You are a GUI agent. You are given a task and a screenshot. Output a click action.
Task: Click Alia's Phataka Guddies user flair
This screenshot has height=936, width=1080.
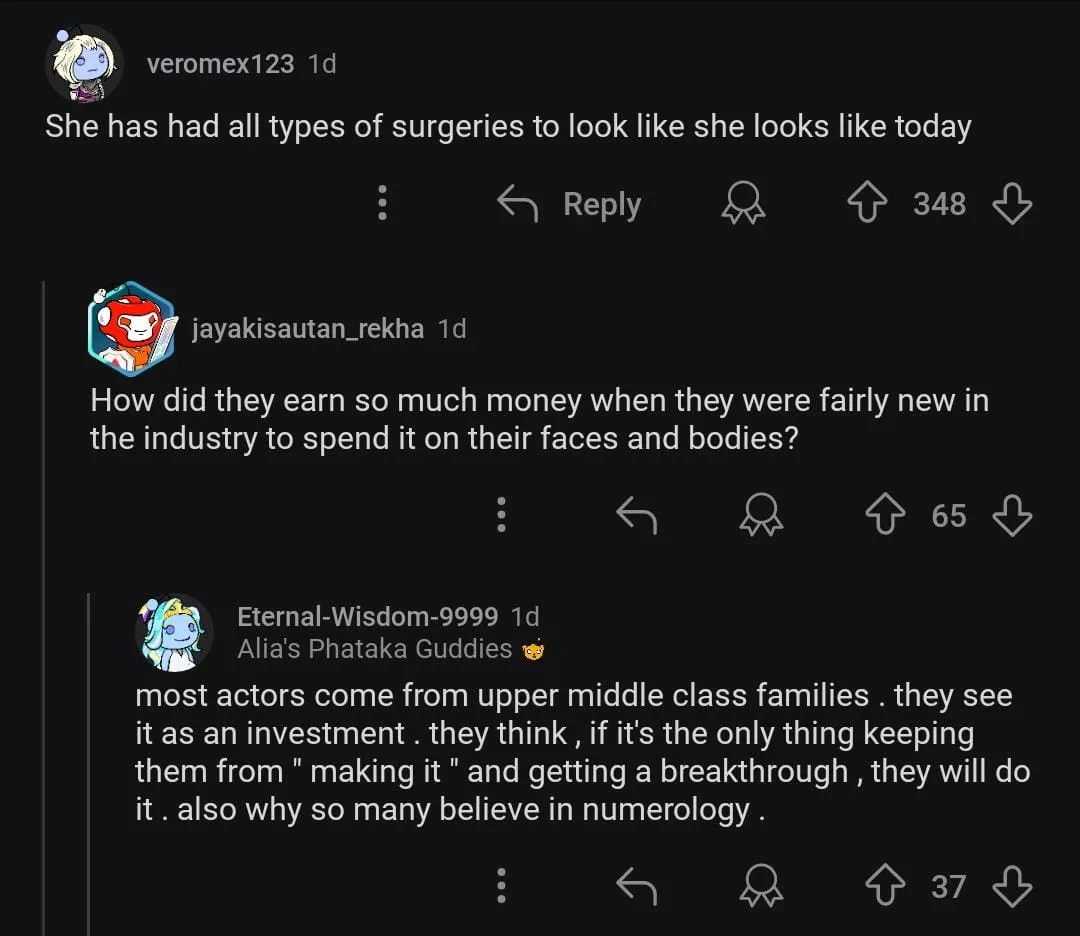[375, 649]
